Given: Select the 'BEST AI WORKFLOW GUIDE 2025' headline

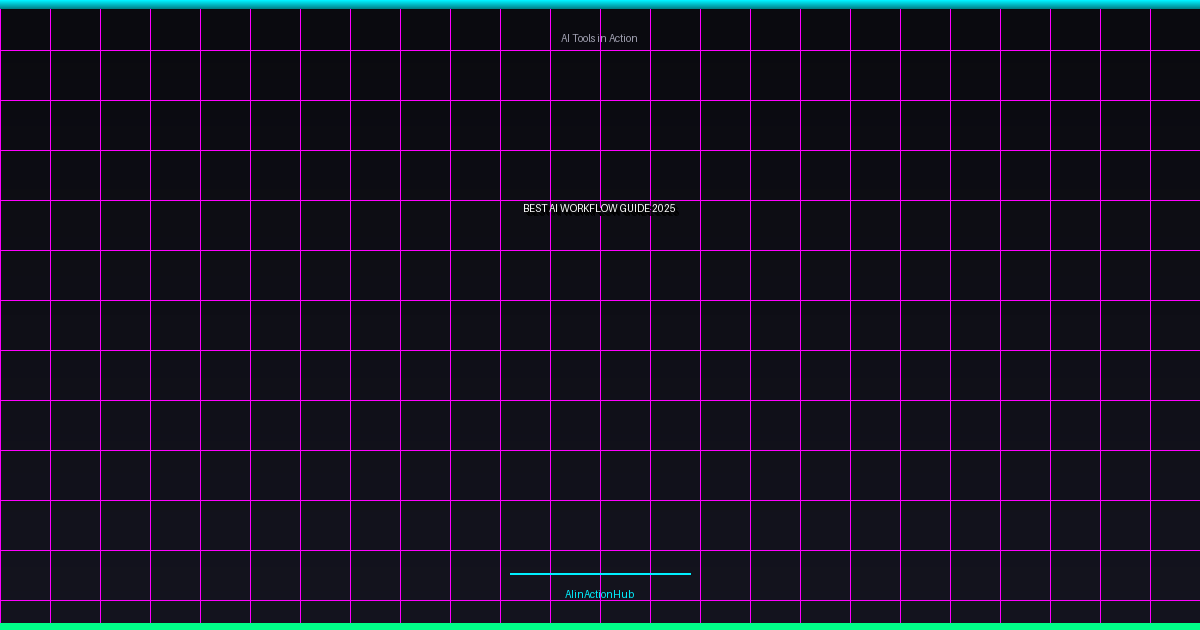Looking at the screenshot, I should [599, 208].
